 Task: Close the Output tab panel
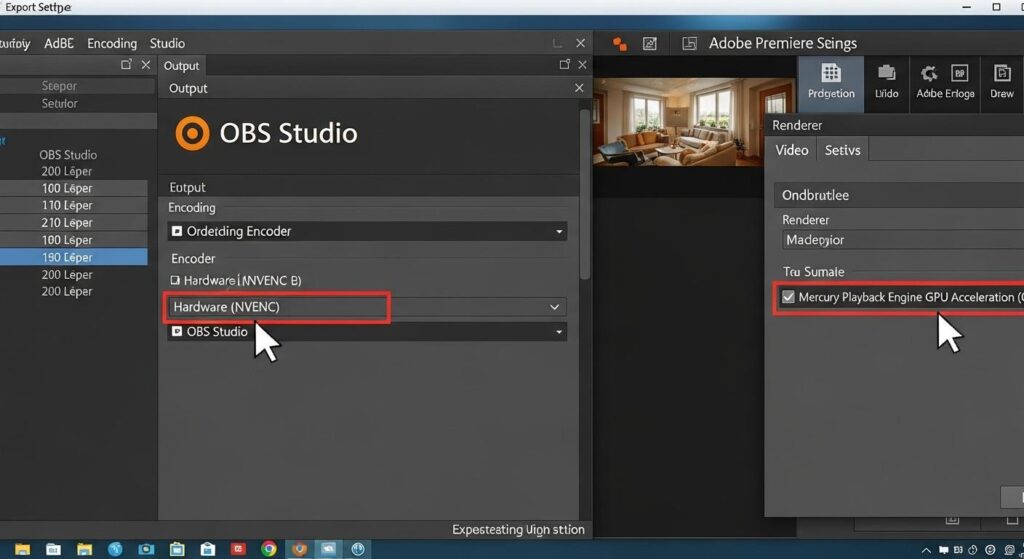pos(582,65)
